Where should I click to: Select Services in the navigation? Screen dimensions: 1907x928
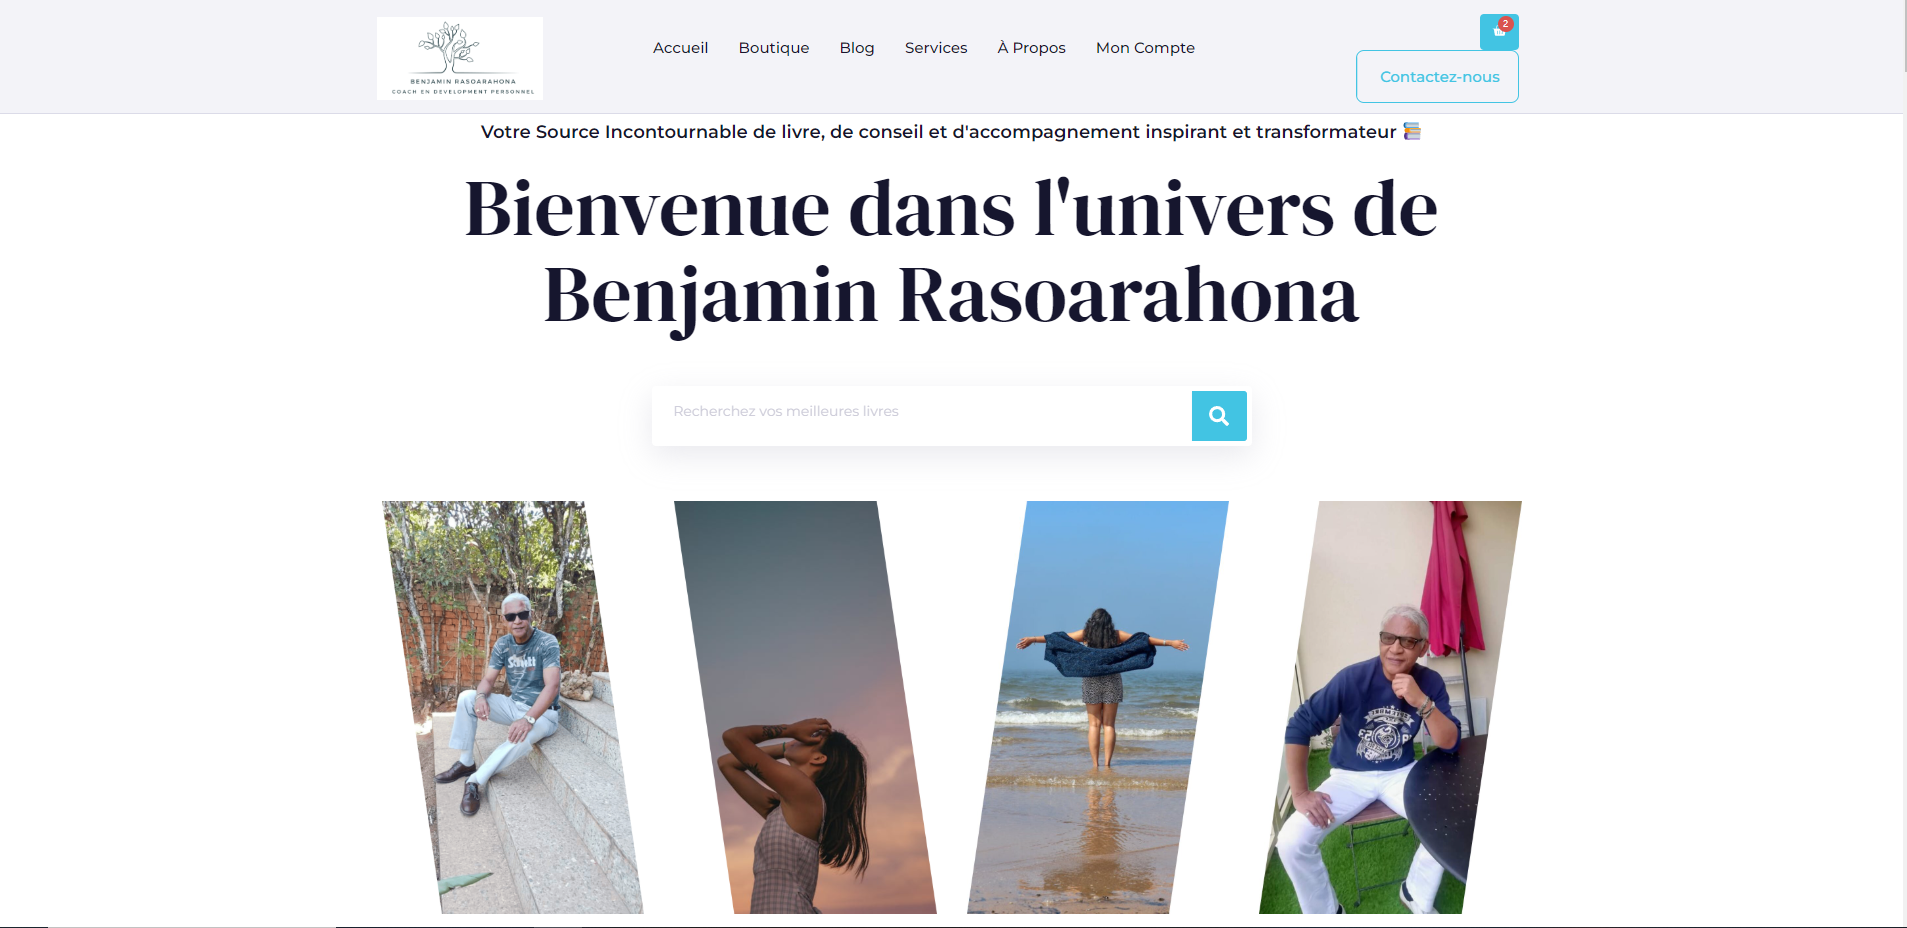tap(936, 48)
